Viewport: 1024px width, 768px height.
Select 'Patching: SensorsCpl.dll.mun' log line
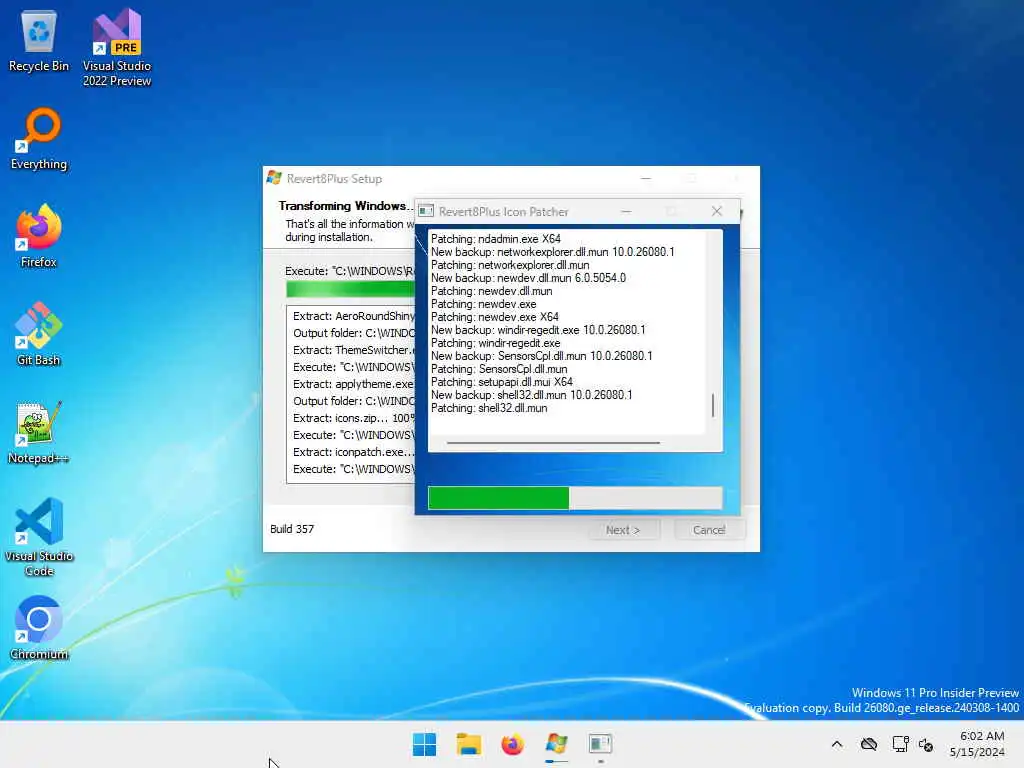499,369
